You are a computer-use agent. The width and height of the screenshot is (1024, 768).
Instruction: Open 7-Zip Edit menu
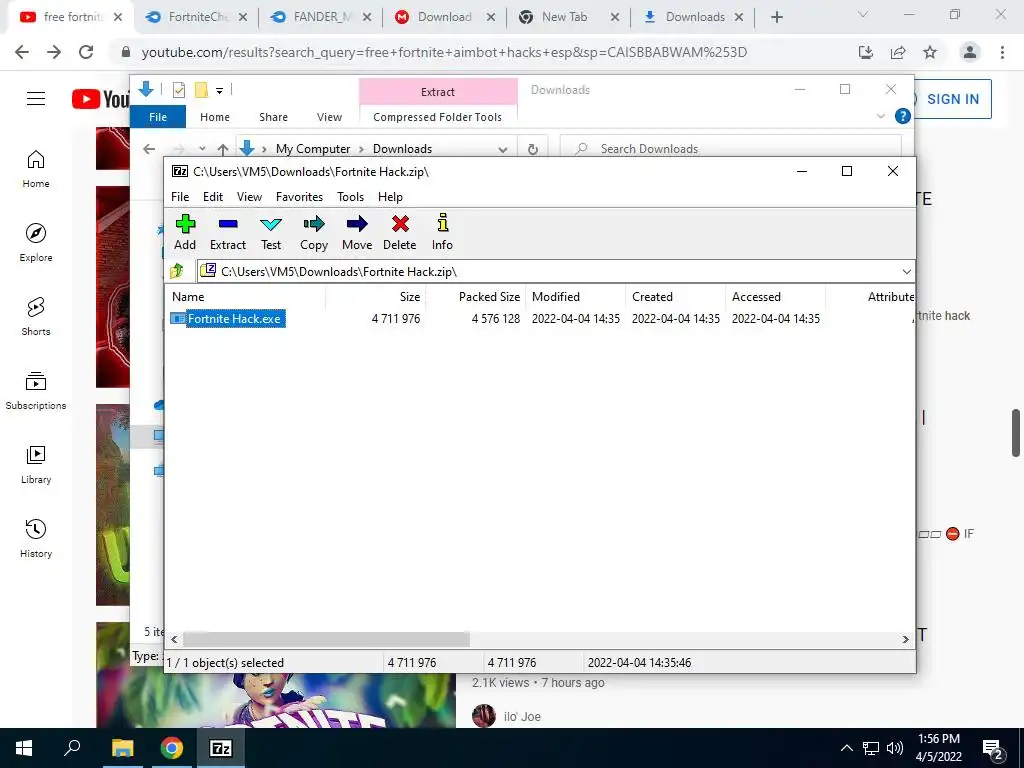point(213,197)
